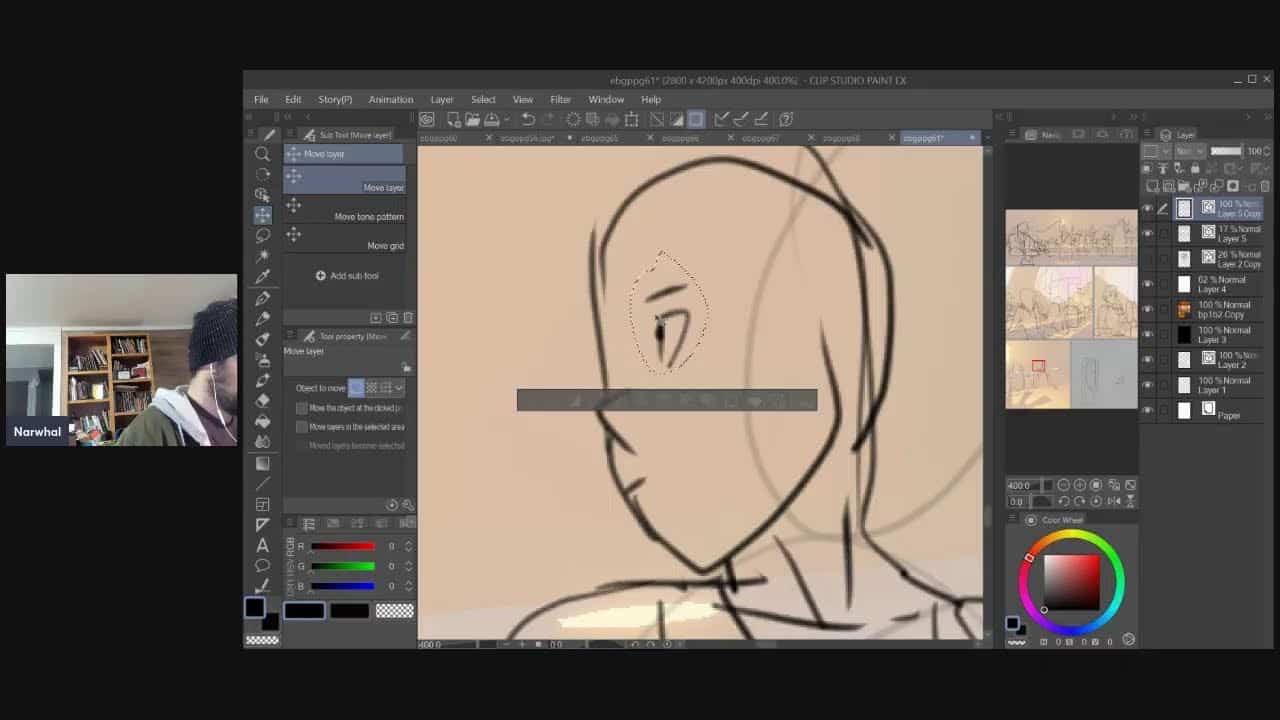Click the Undo arrow in command bar
Viewport: 1280px width, 720px height.
(527, 119)
